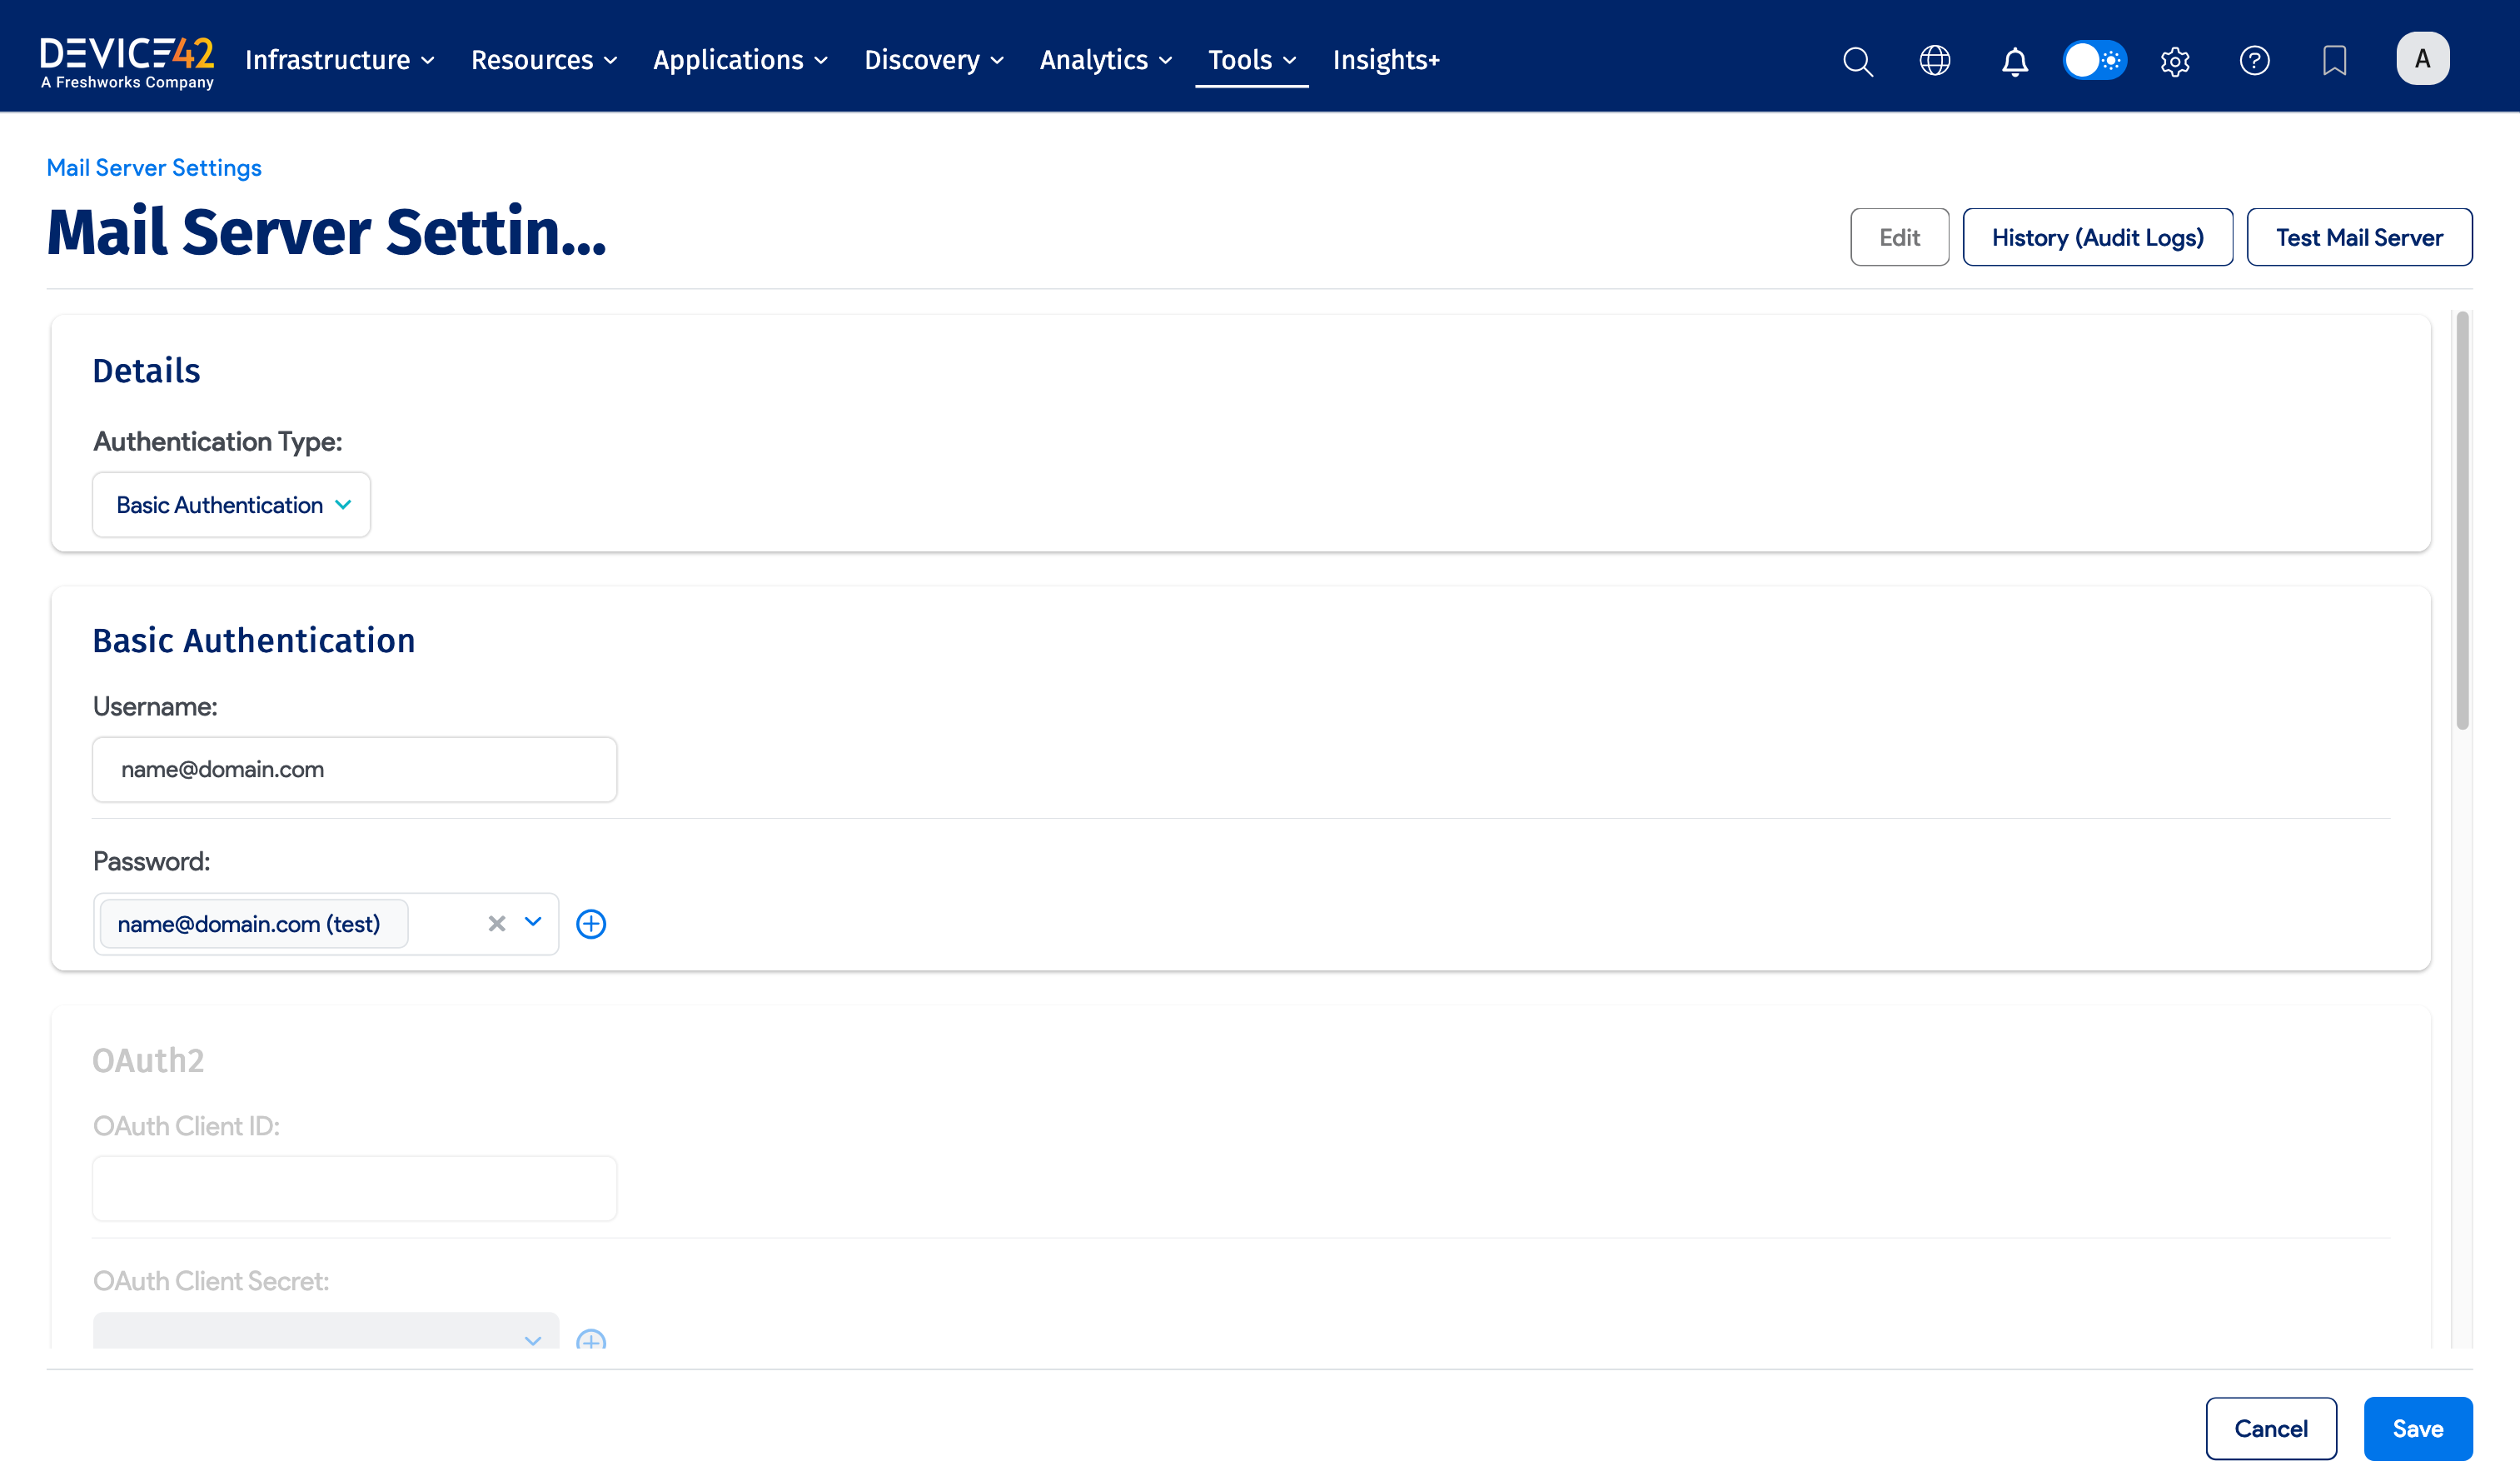This screenshot has width=2520, height=1481.
Task: Open the notifications bell
Action: (2014, 61)
